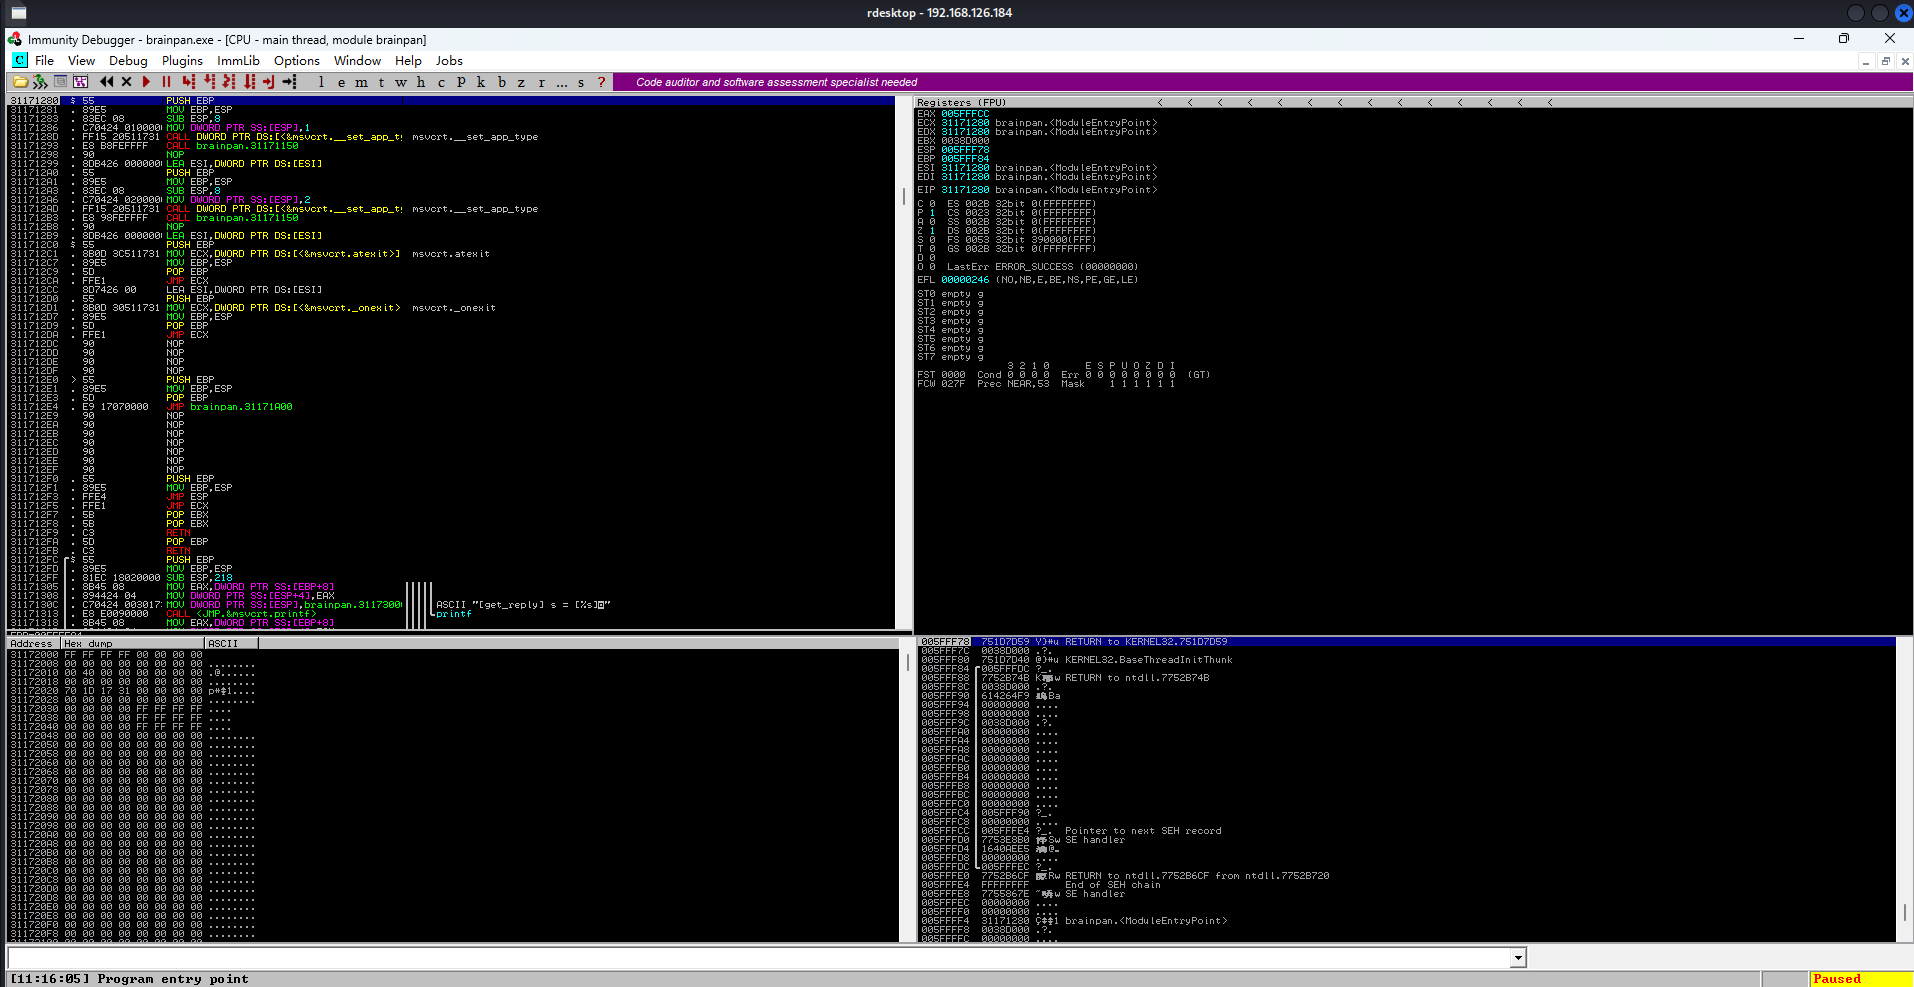The width and height of the screenshot is (1914, 987).
Task: Open the ImmLib menu
Action: [x=238, y=61]
